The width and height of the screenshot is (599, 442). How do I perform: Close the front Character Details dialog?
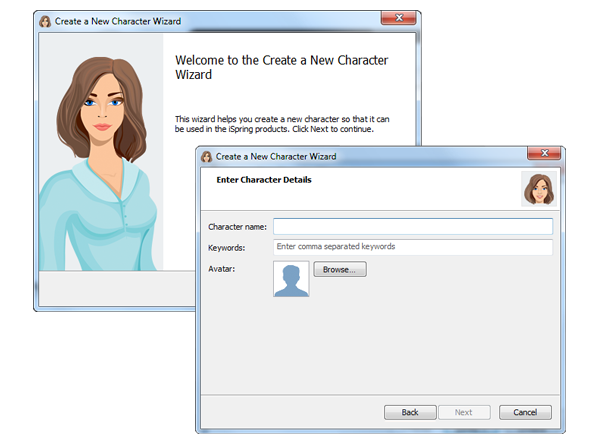(x=544, y=153)
